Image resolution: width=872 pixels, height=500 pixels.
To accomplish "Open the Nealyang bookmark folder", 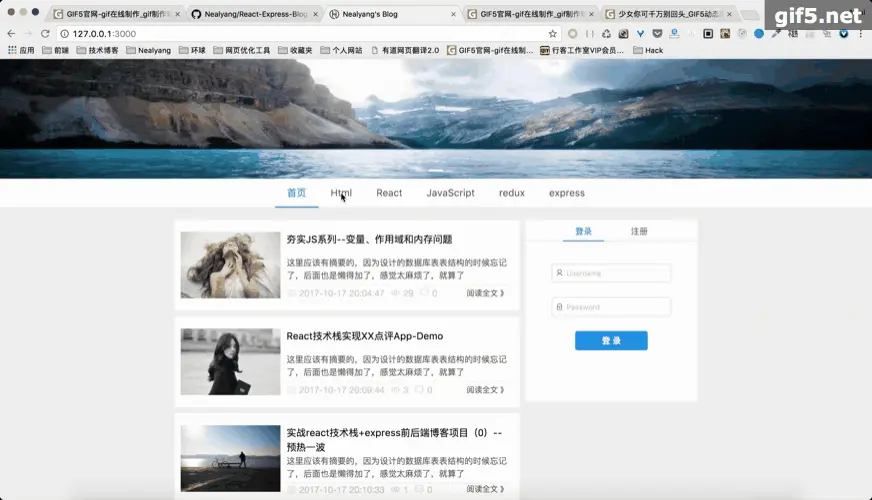I will (x=148, y=51).
